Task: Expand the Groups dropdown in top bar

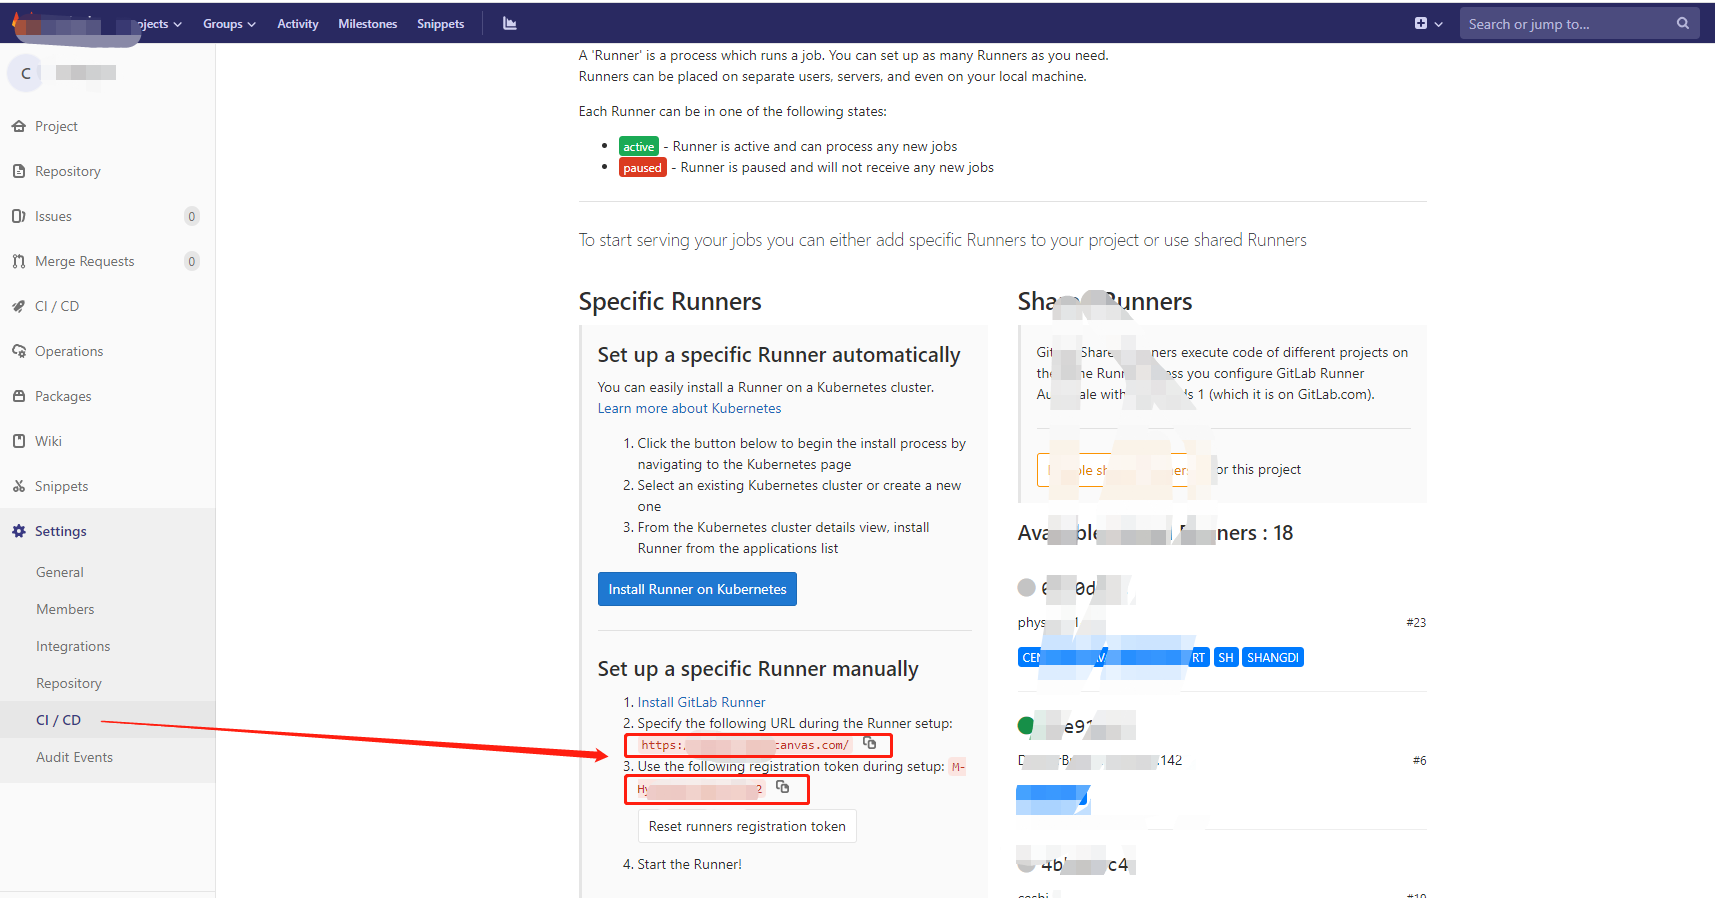Action: point(229,23)
